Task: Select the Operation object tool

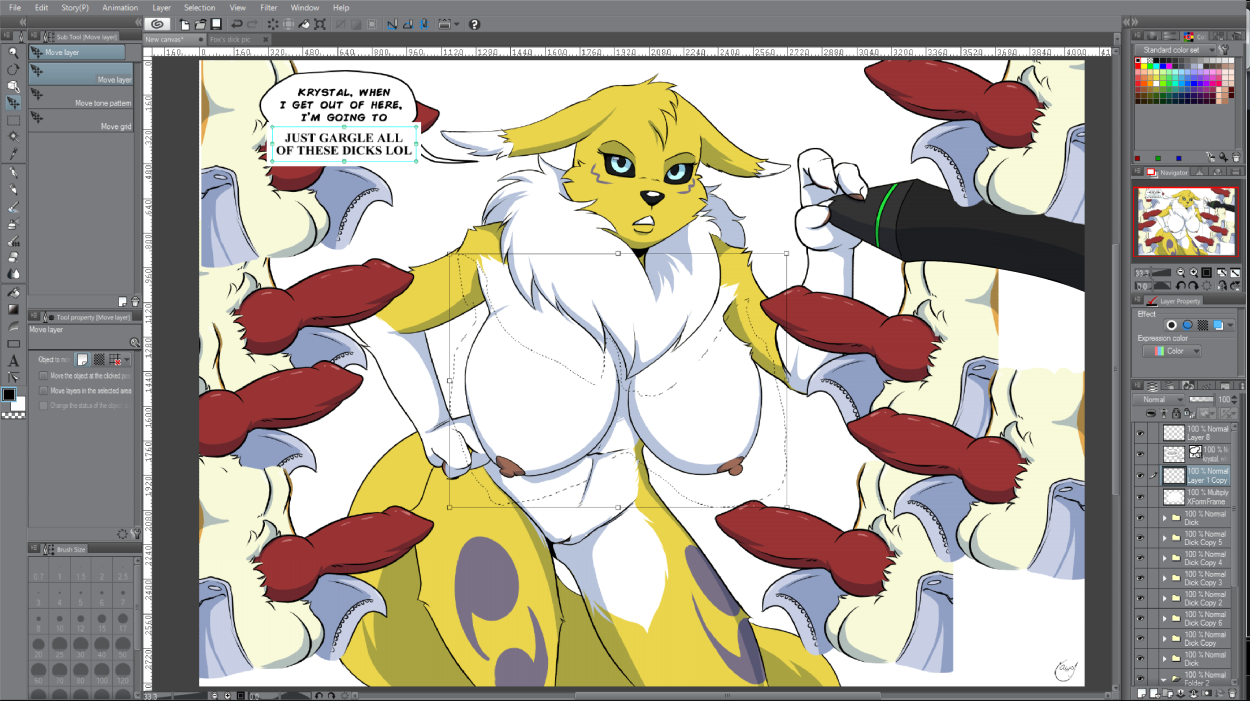Action: 13,86
